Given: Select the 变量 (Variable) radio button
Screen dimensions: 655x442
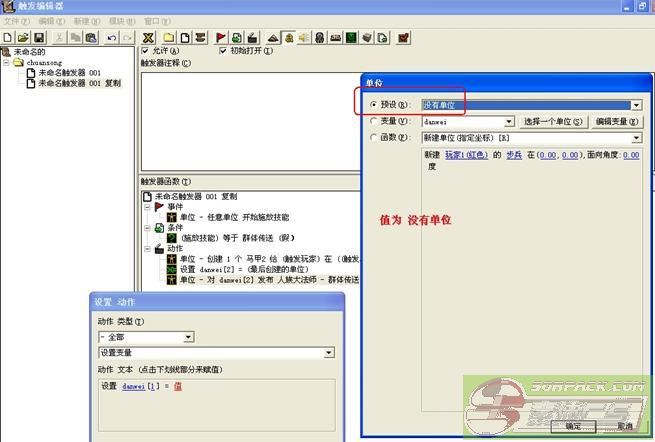Looking at the screenshot, I should tap(374, 121).
